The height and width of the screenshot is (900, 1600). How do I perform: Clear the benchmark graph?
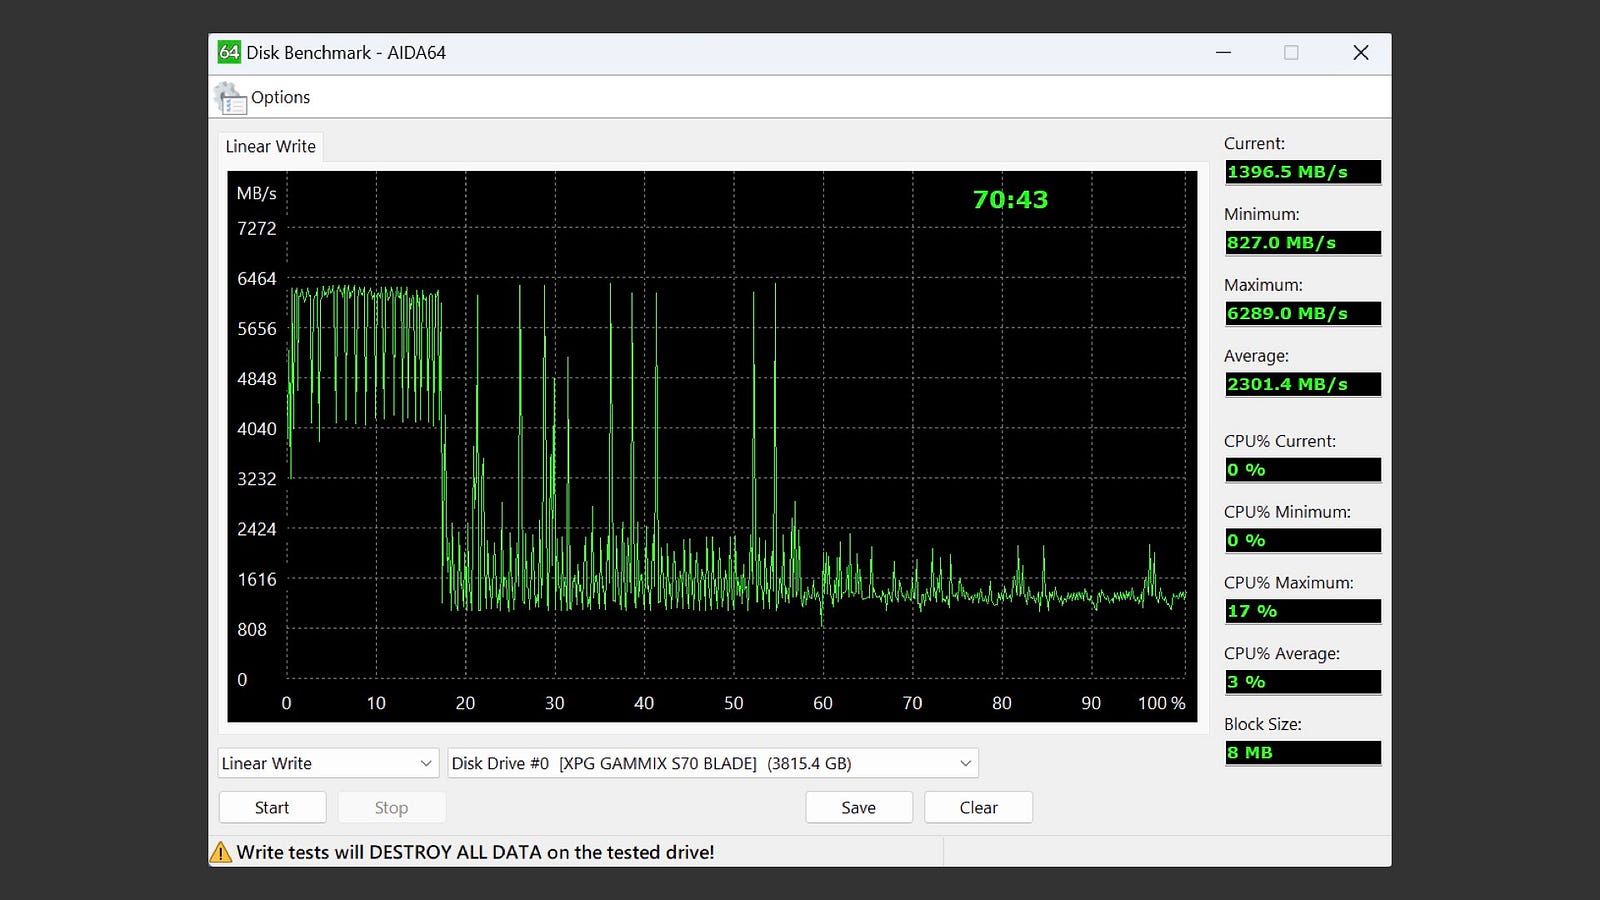(x=978, y=807)
